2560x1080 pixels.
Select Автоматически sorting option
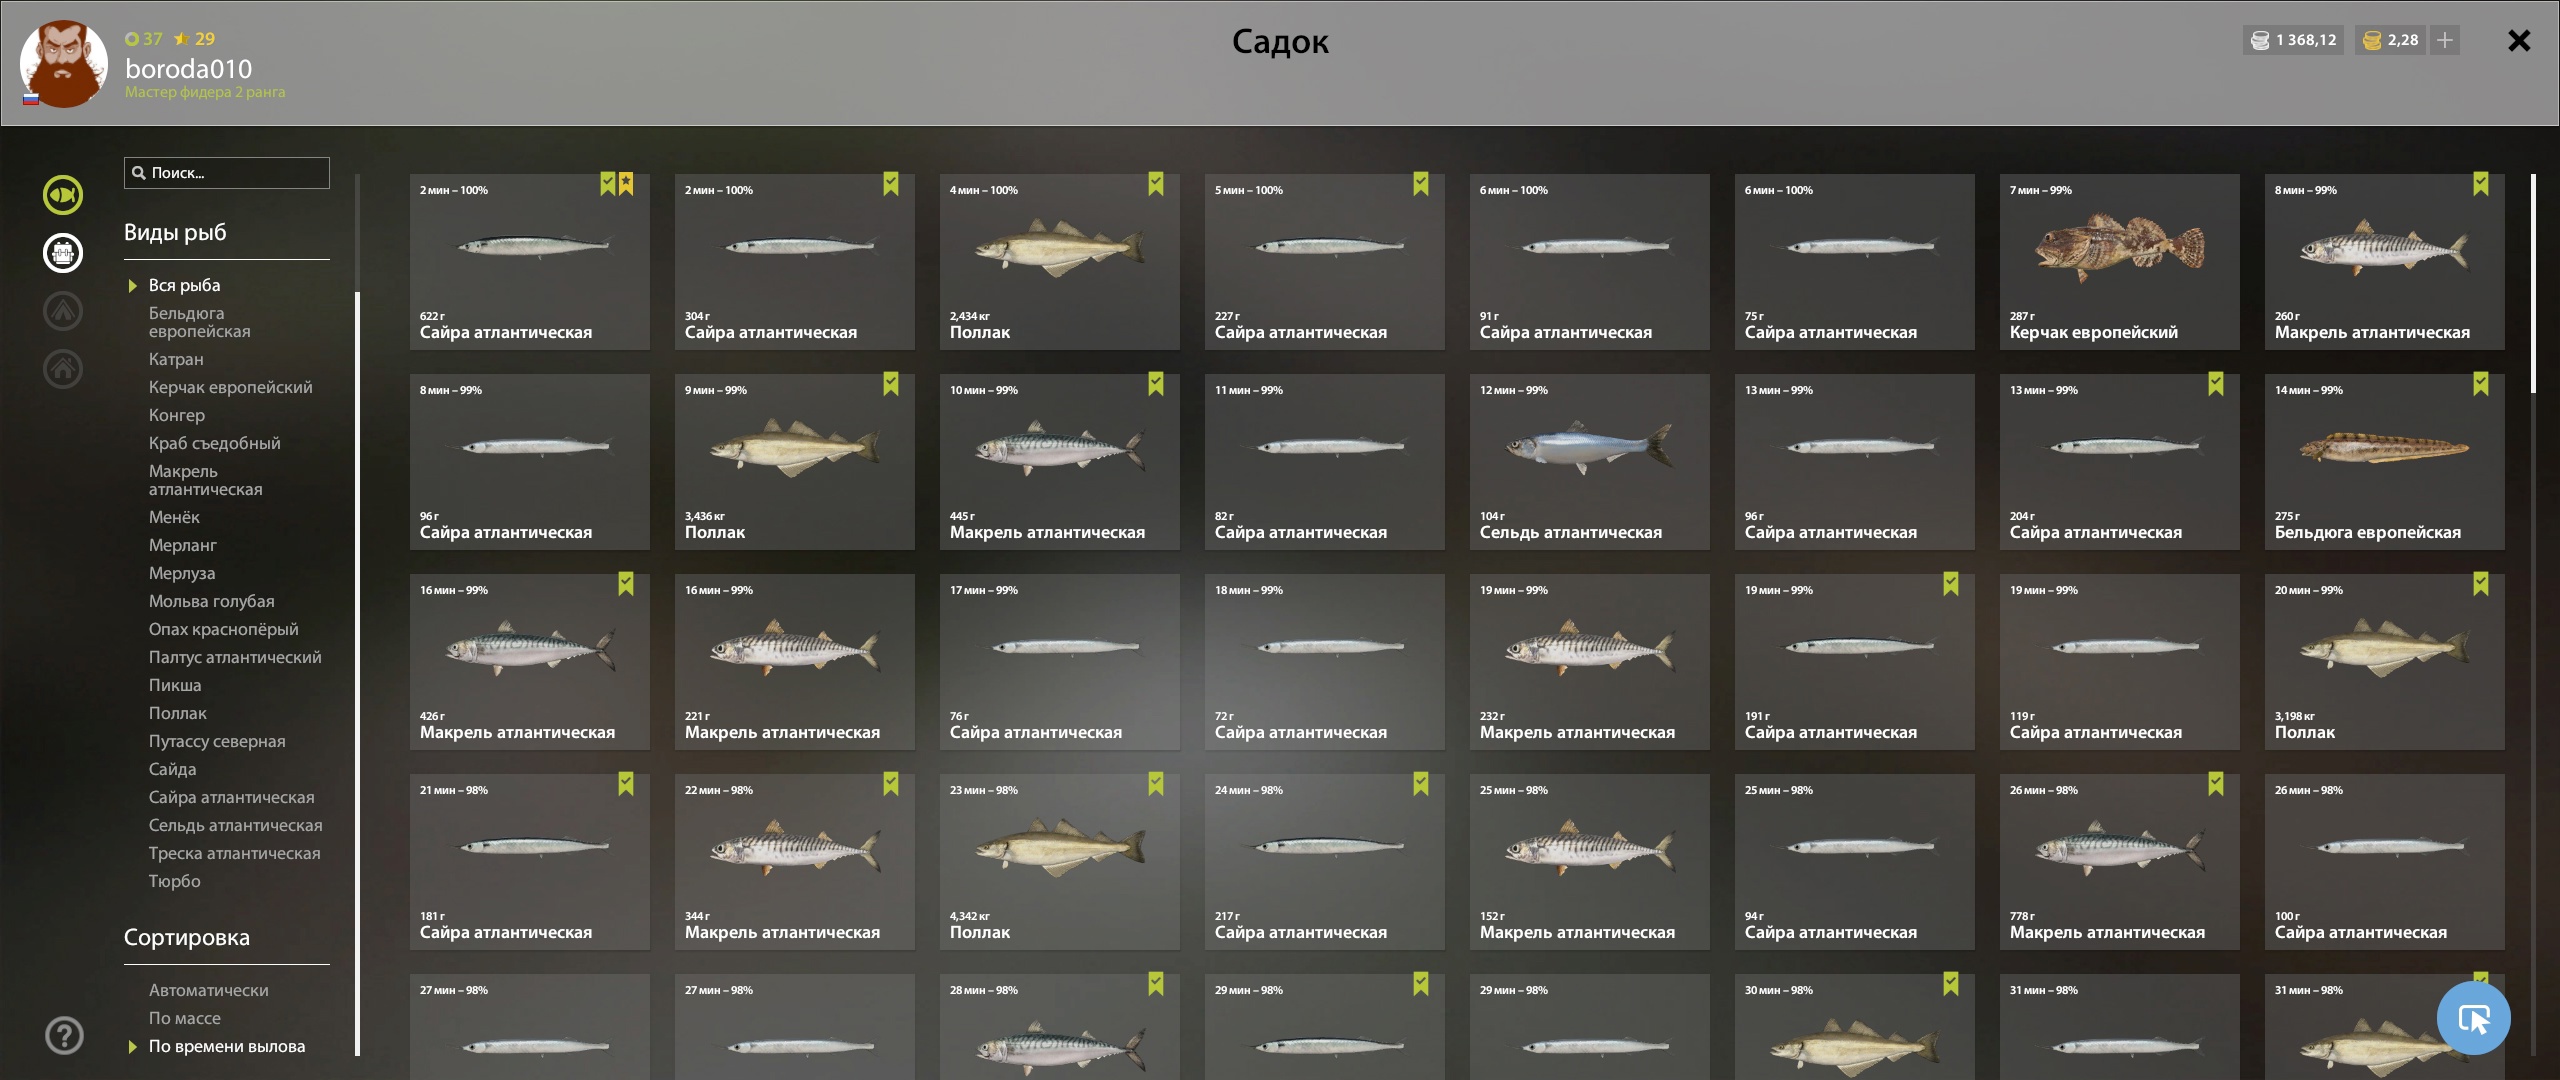pos(208,991)
